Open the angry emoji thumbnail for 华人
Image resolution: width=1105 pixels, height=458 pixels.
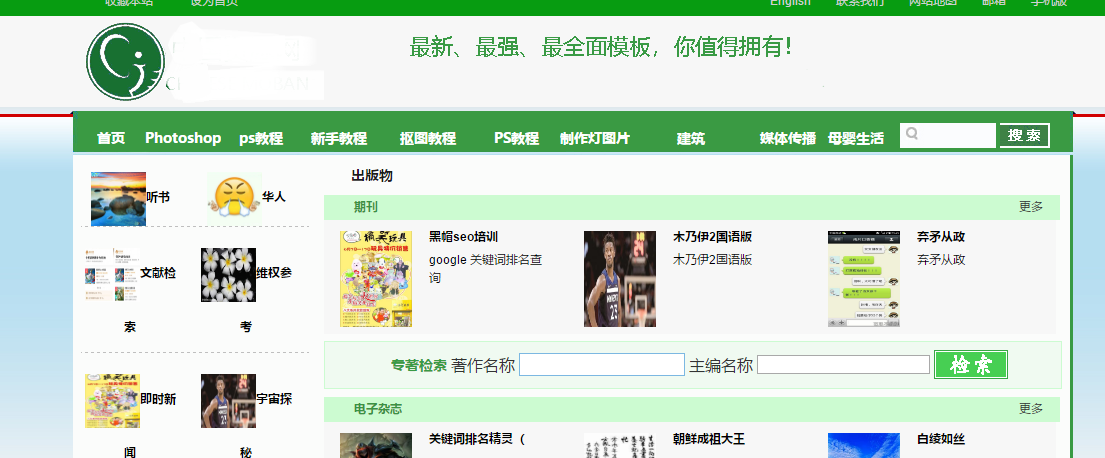pyautogui.click(x=234, y=197)
